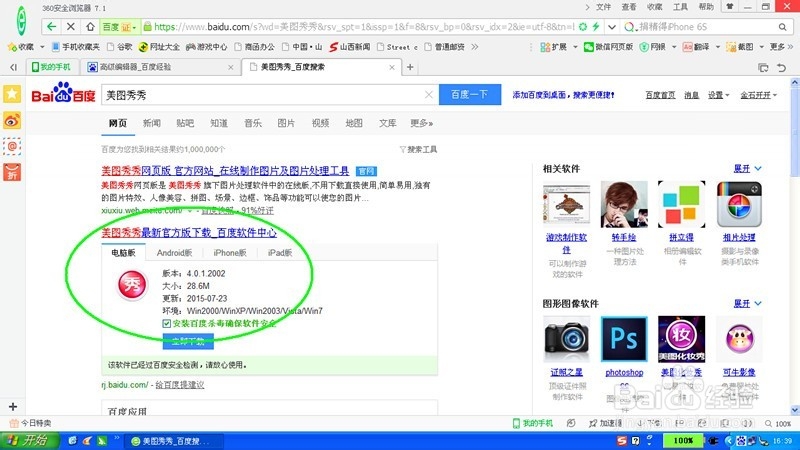Open the discount shopping sidebar icon
Viewport: 800px width, 450px height.
click(12, 172)
